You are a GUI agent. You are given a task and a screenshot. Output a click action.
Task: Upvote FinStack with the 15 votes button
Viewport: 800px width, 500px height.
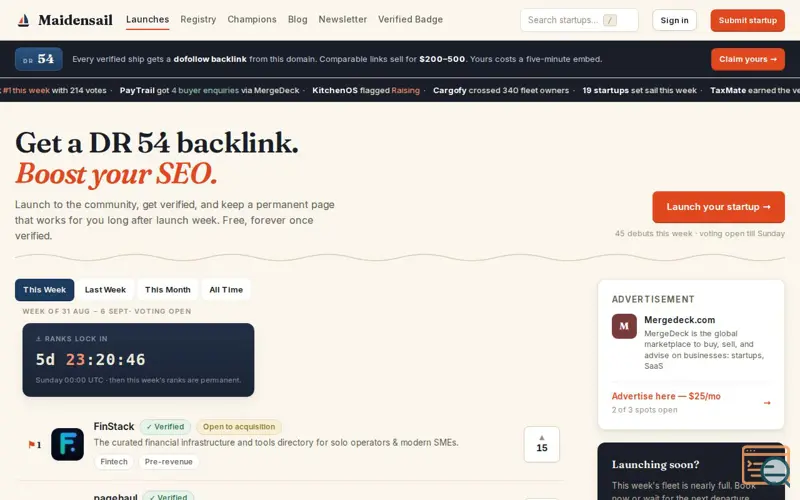(x=541, y=444)
